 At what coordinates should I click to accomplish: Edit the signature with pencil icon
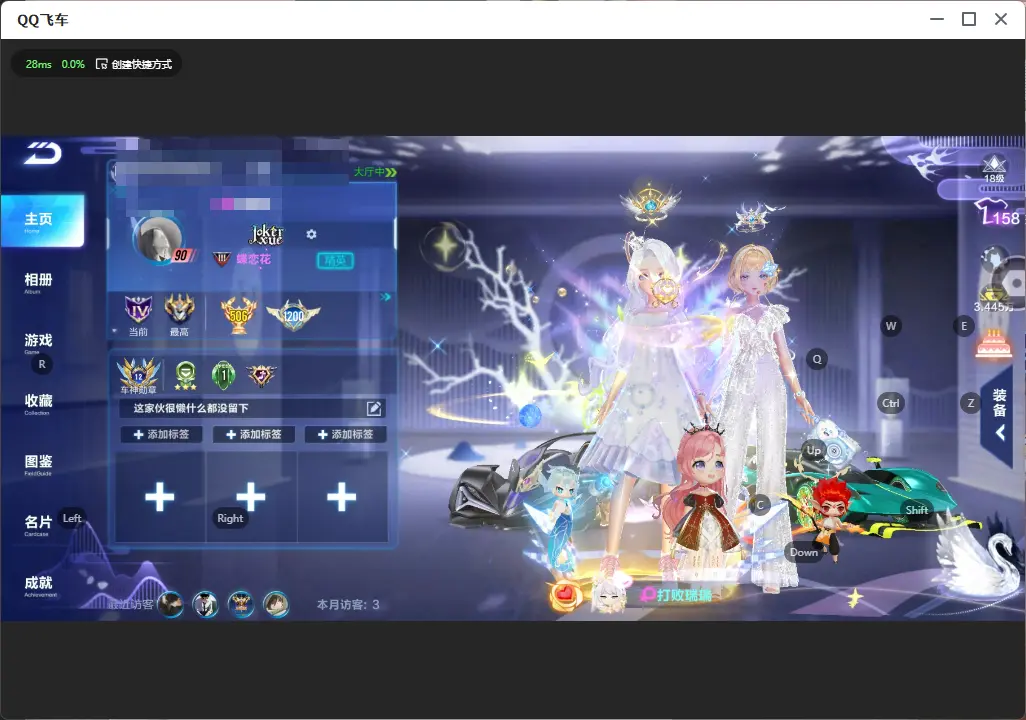click(x=374, y=408)
